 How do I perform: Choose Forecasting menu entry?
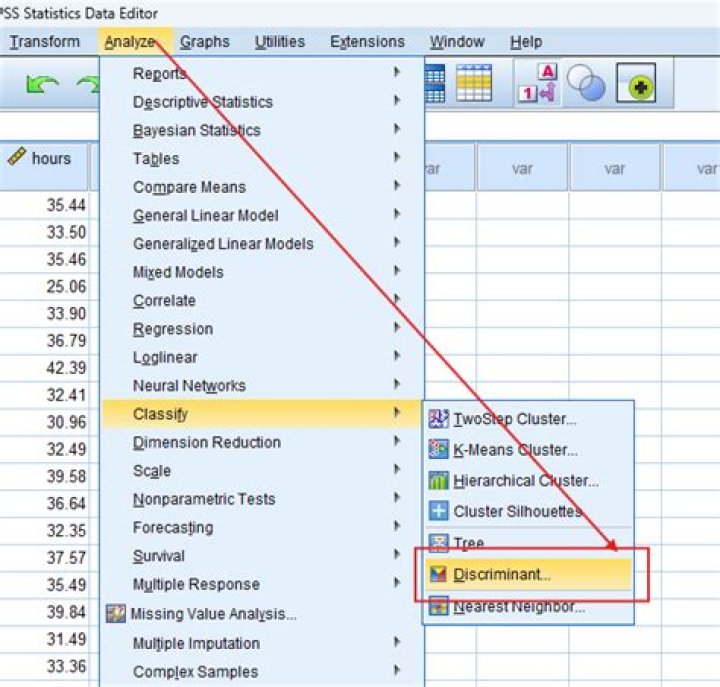coord(262,528)
